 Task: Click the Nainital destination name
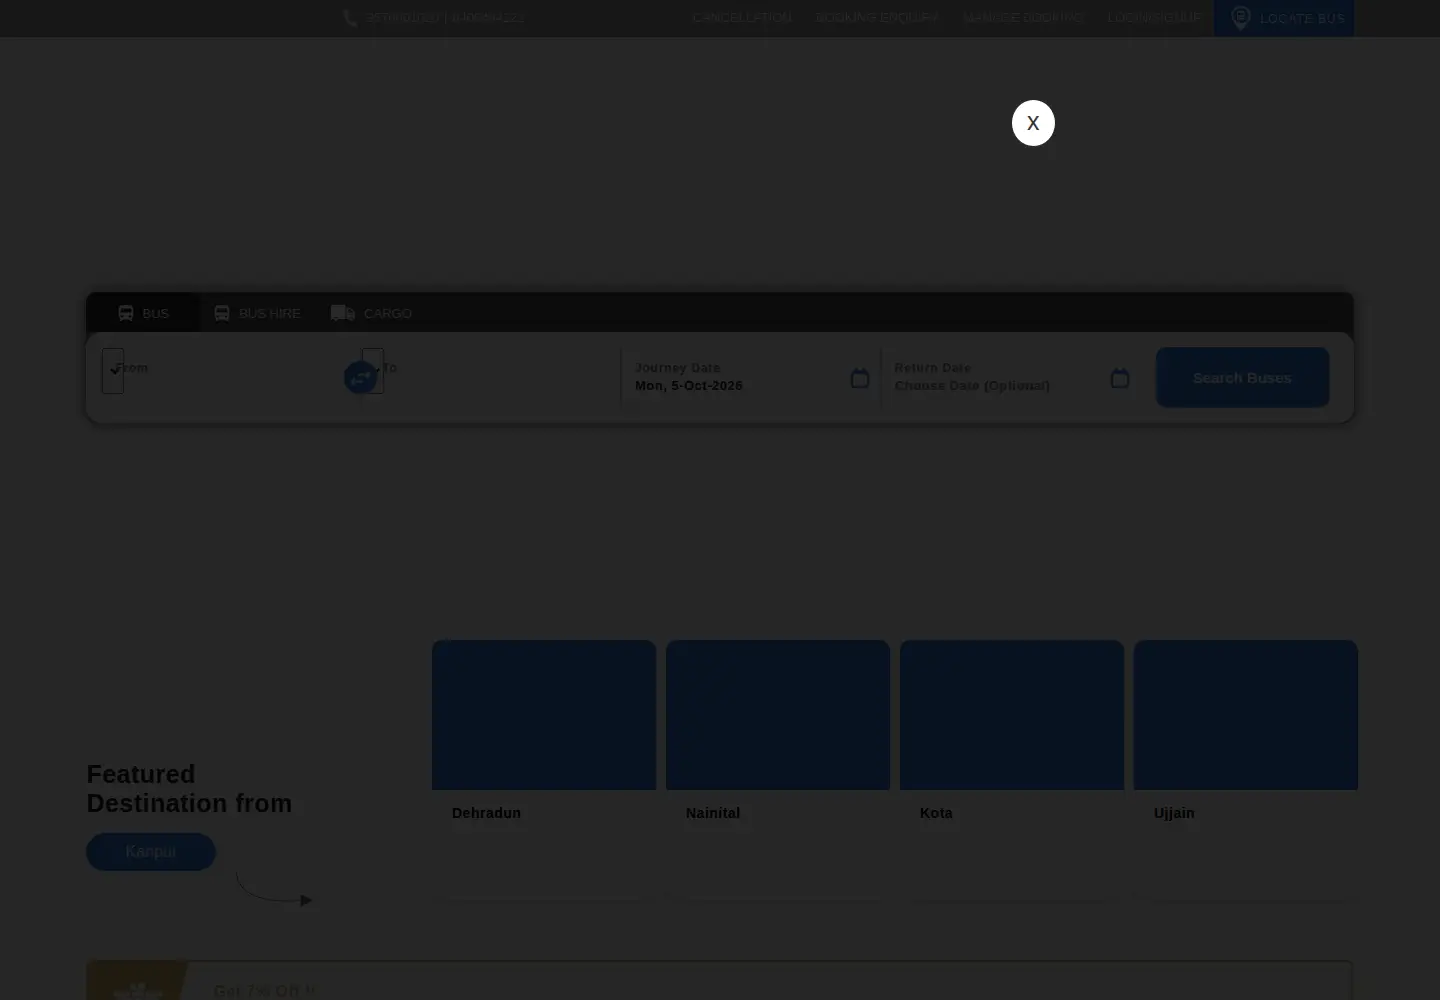tap(713, 813)
